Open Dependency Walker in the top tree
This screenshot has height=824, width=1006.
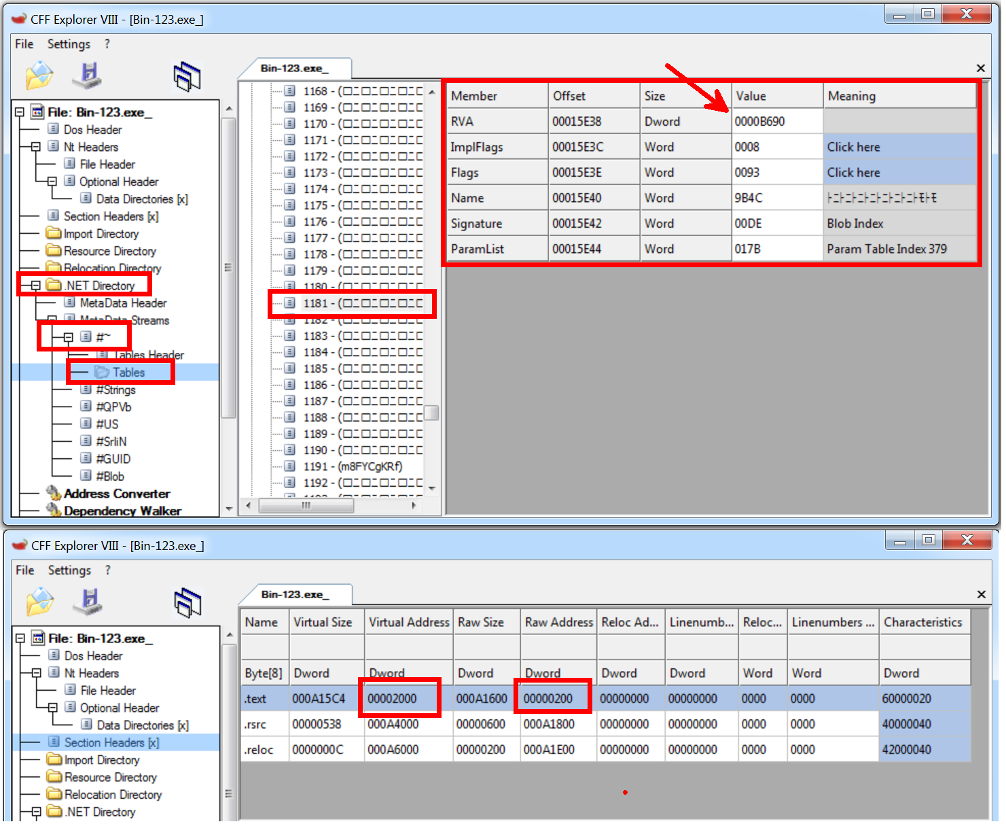122,511
